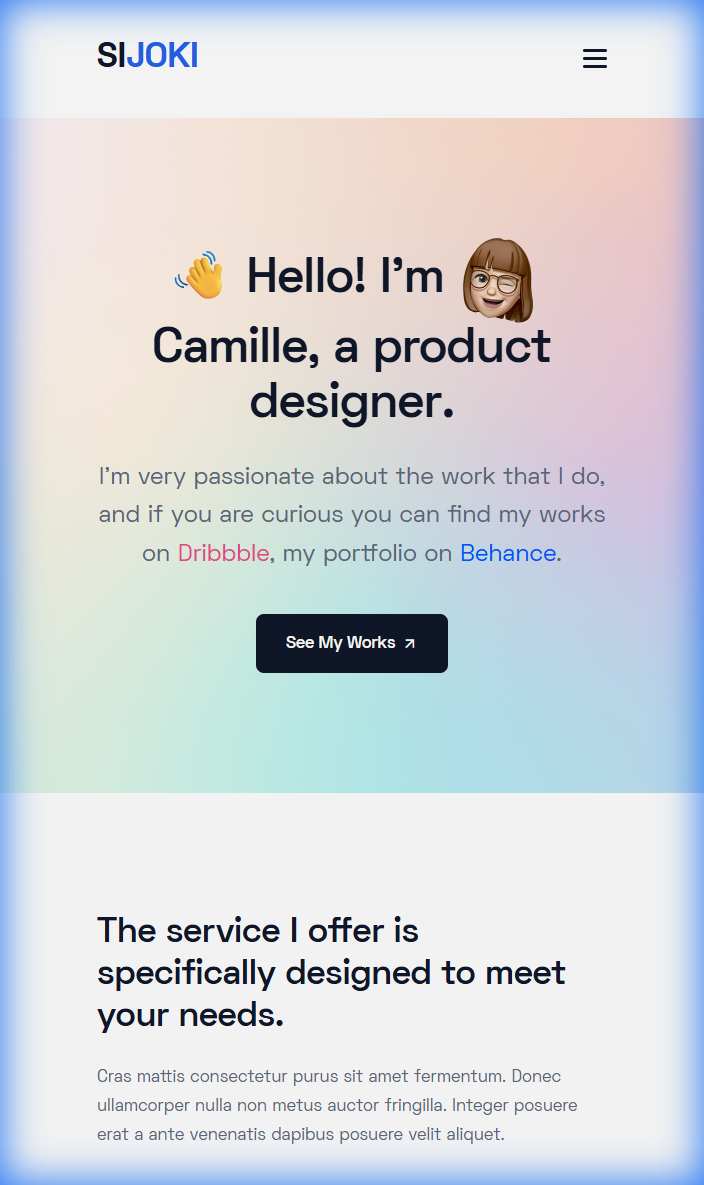Screen dimensions: 704x1185
Task: Visit the Behance portfolio link
Action: click(508, 552)
